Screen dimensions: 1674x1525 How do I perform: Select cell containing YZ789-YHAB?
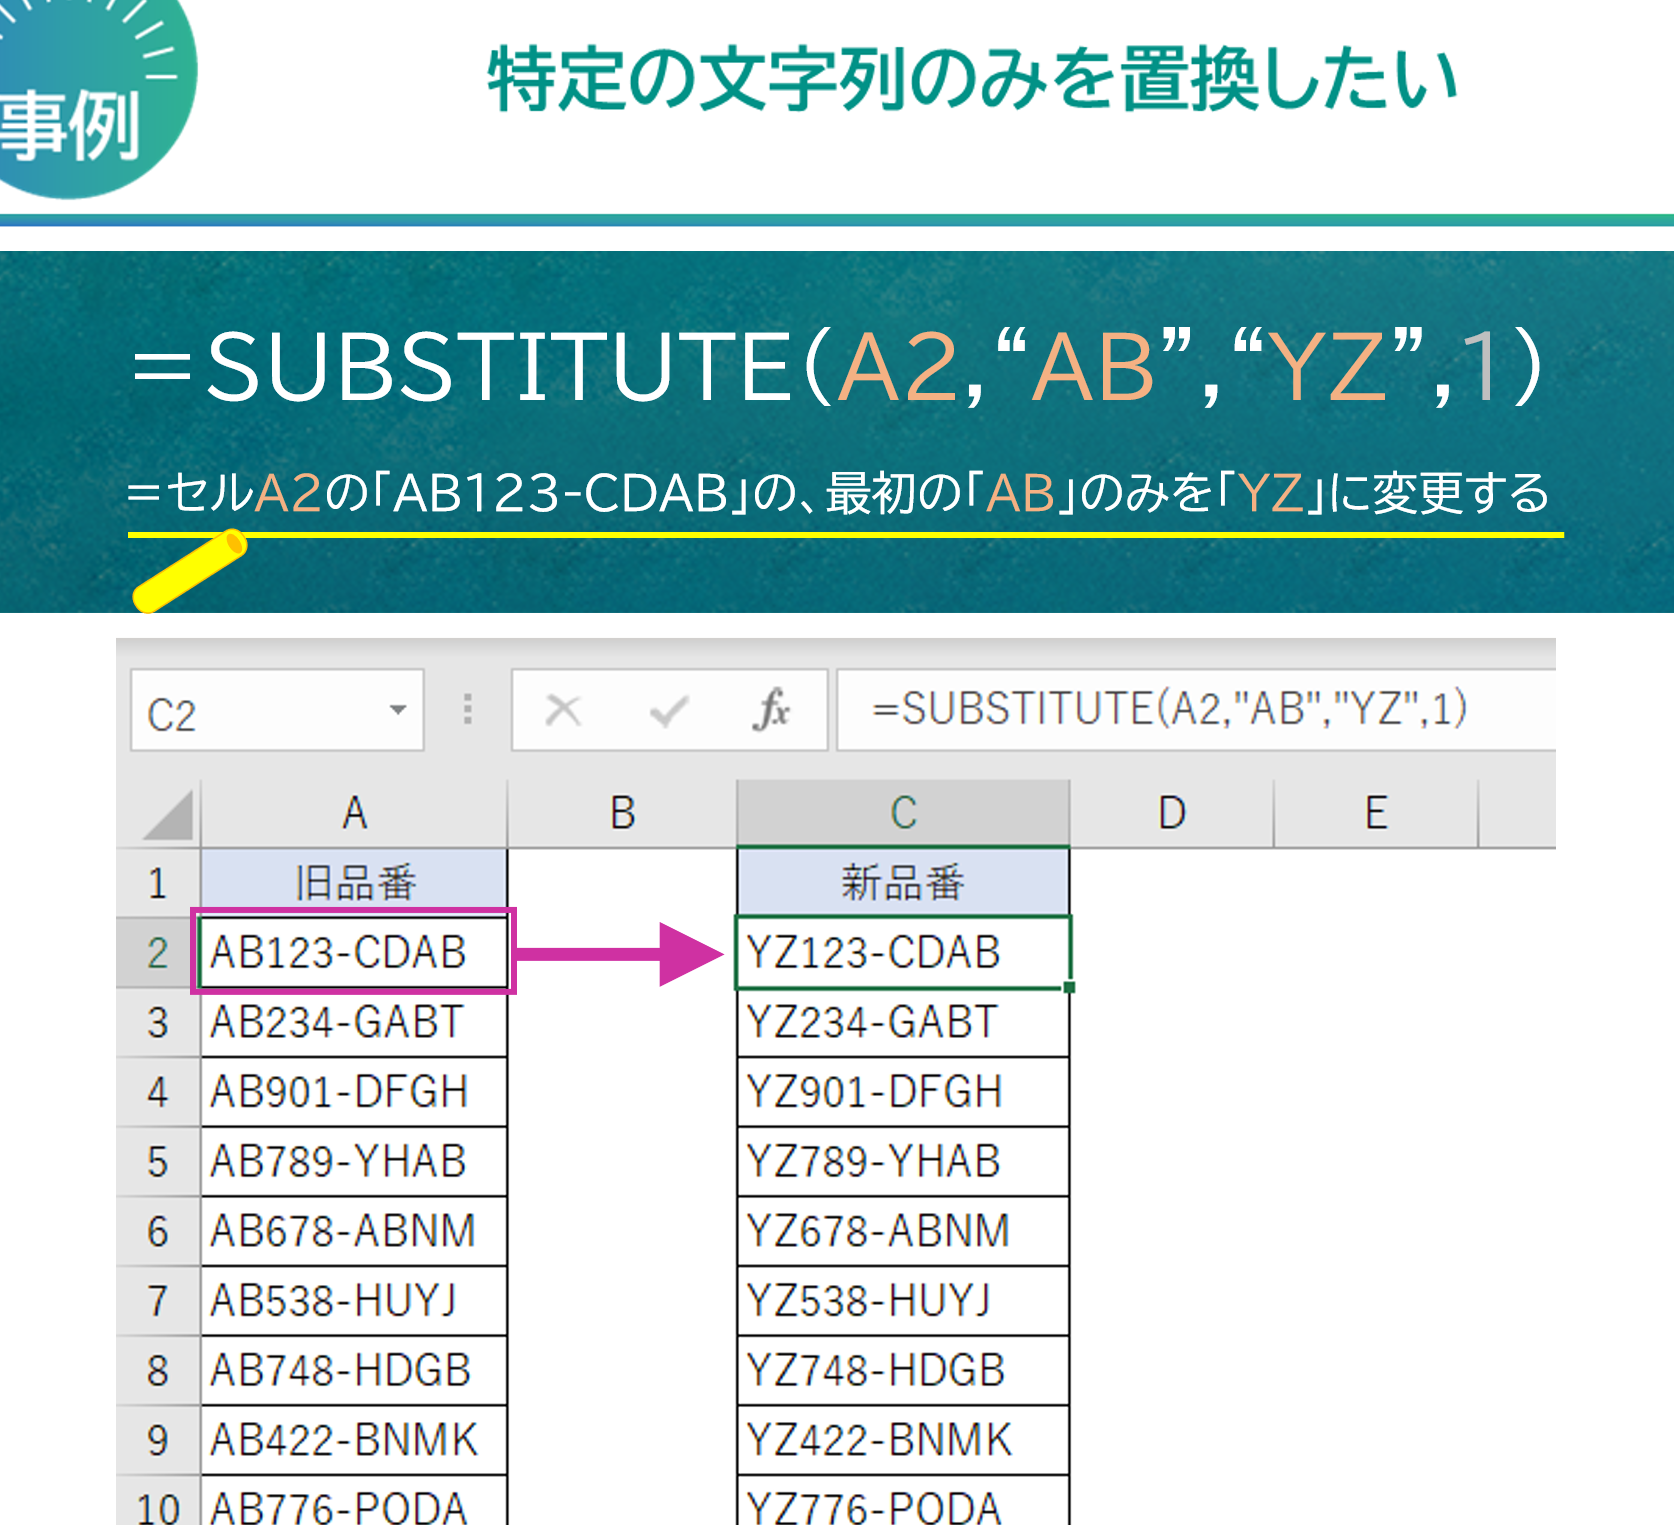click(x=903, y=1162)
